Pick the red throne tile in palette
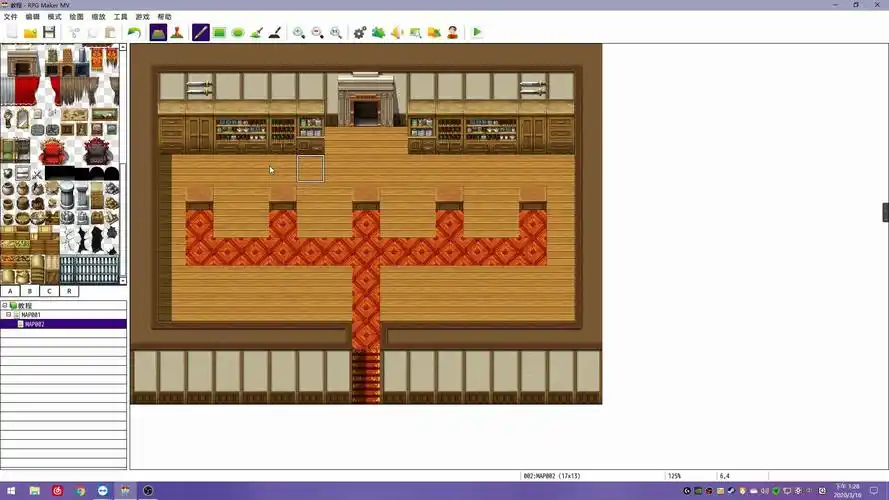The height and width of the screenshot is (500, 889). coord(52,152)
